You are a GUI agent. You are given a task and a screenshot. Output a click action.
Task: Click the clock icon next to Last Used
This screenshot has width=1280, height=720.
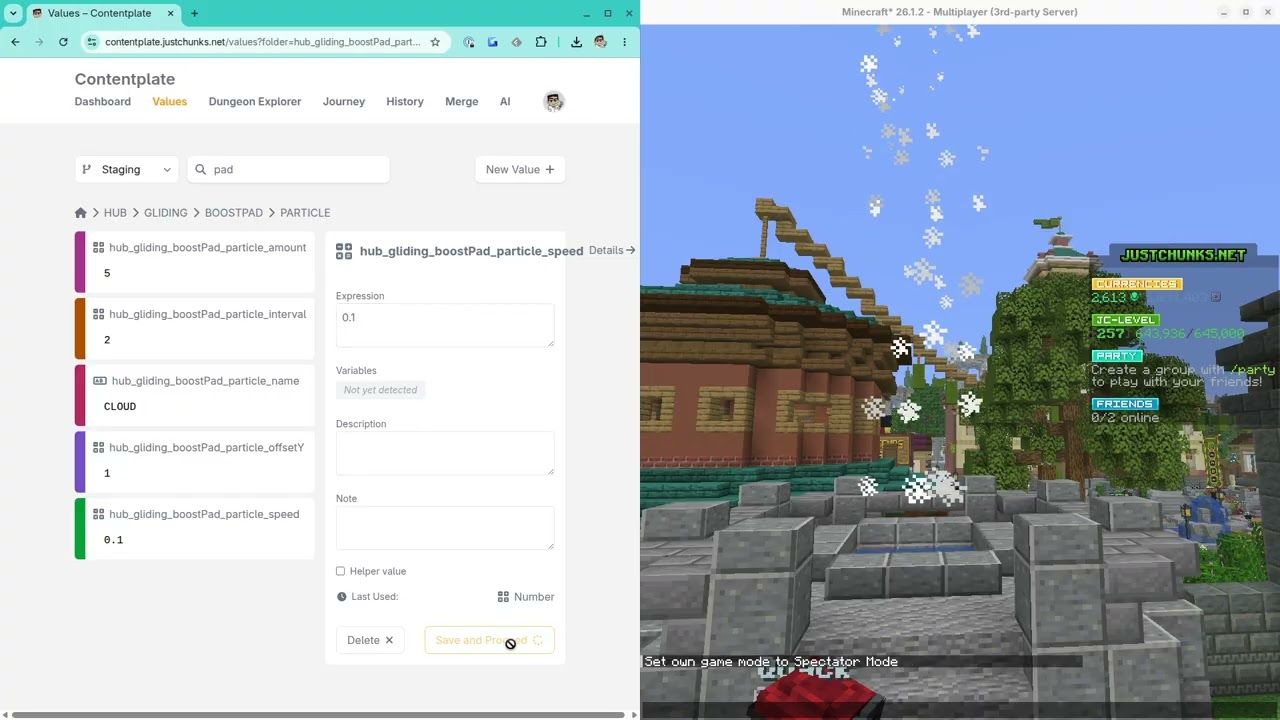[x=342, y=597]
